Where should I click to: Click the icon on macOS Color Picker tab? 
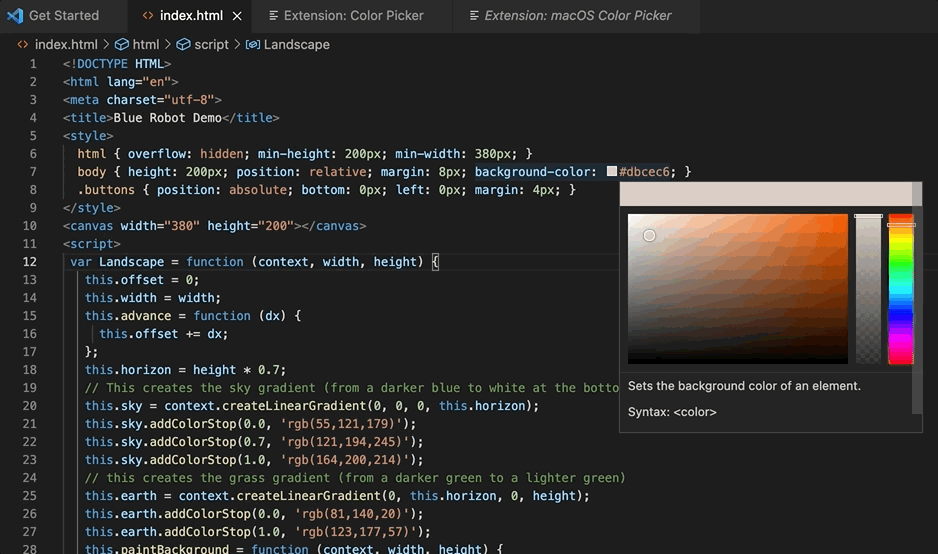click(x=473, y=16)
